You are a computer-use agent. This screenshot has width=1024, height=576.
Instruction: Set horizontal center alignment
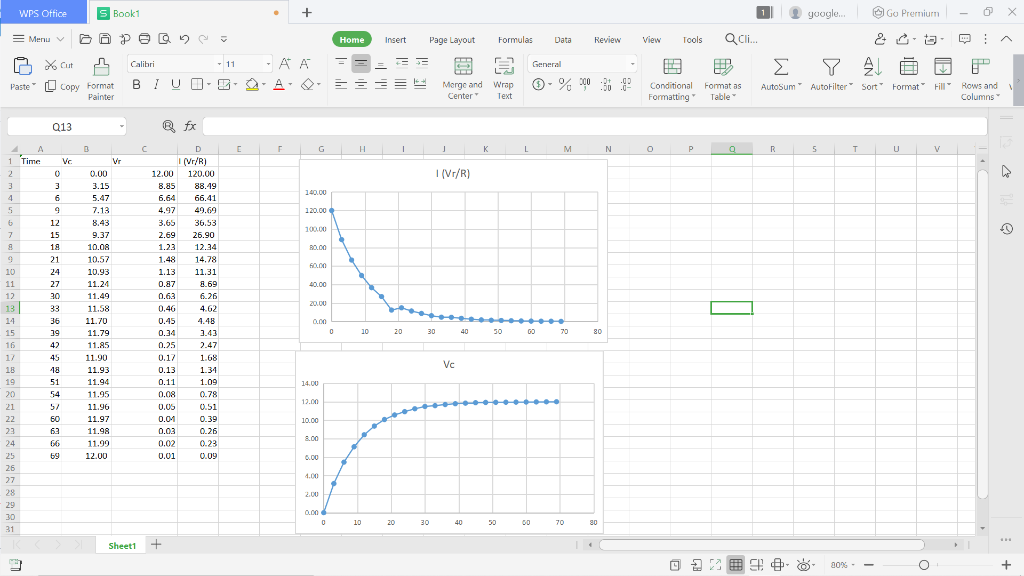pos(360,84)
